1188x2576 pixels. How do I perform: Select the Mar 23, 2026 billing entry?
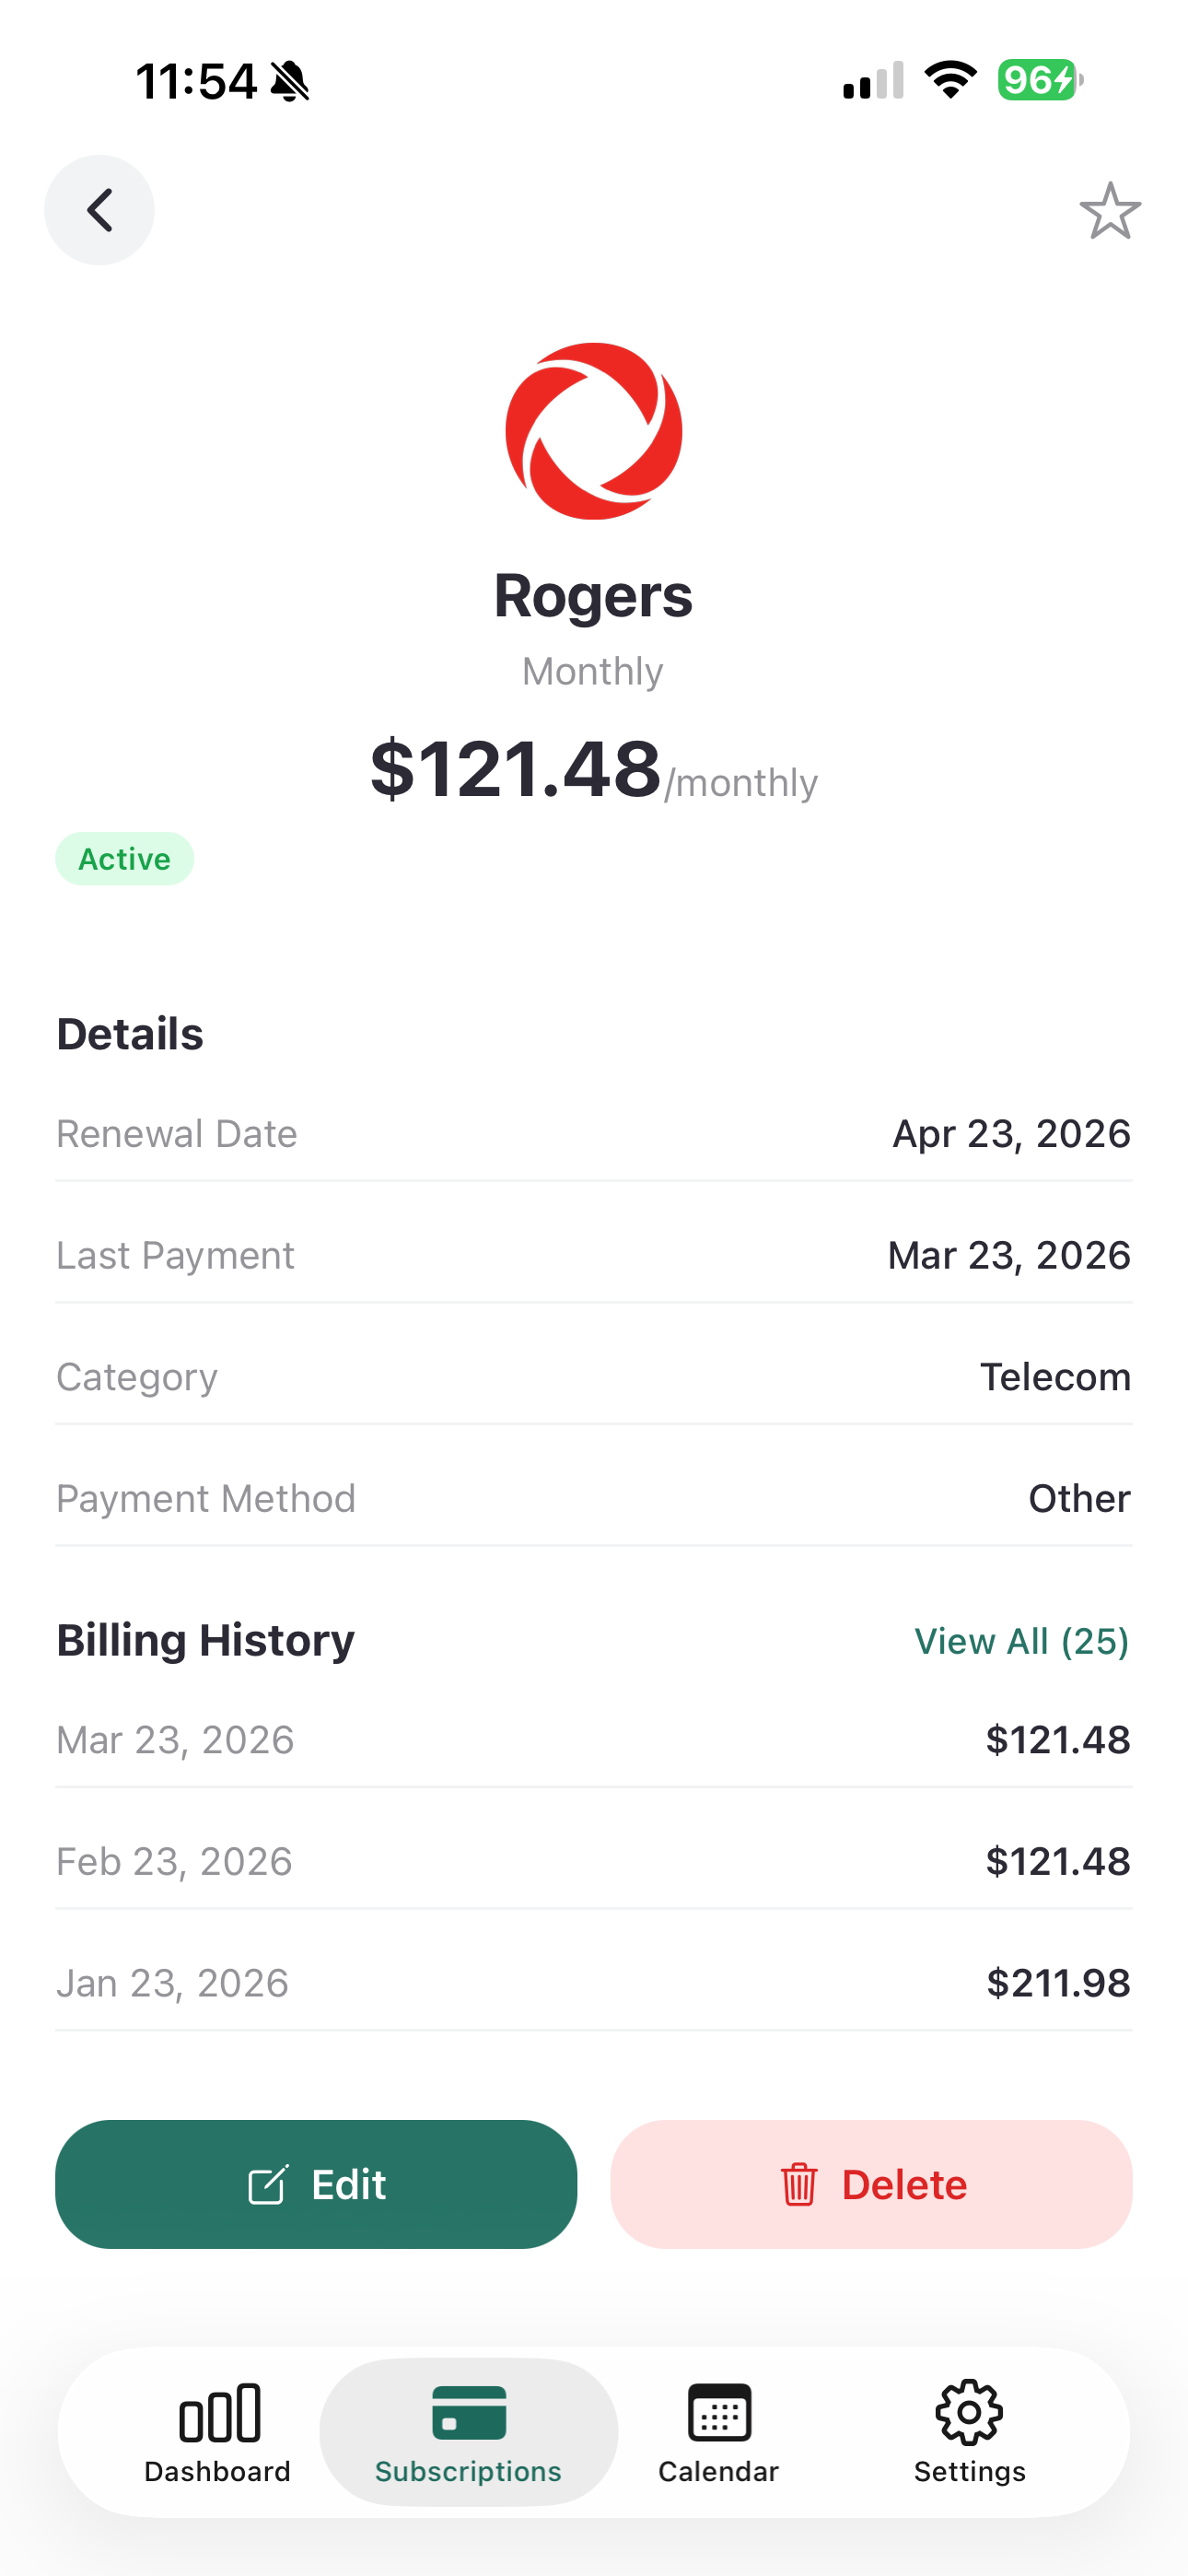coord(594,1740)
